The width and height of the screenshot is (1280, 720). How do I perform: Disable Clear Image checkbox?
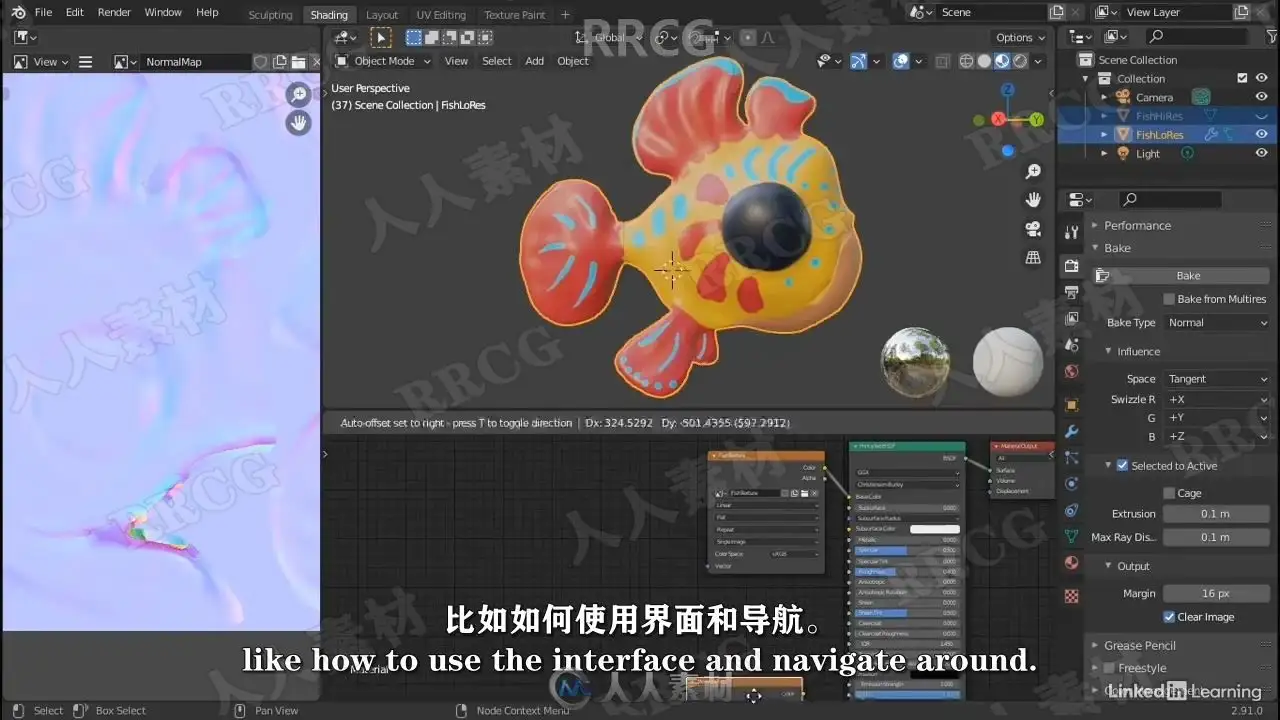1169,617
